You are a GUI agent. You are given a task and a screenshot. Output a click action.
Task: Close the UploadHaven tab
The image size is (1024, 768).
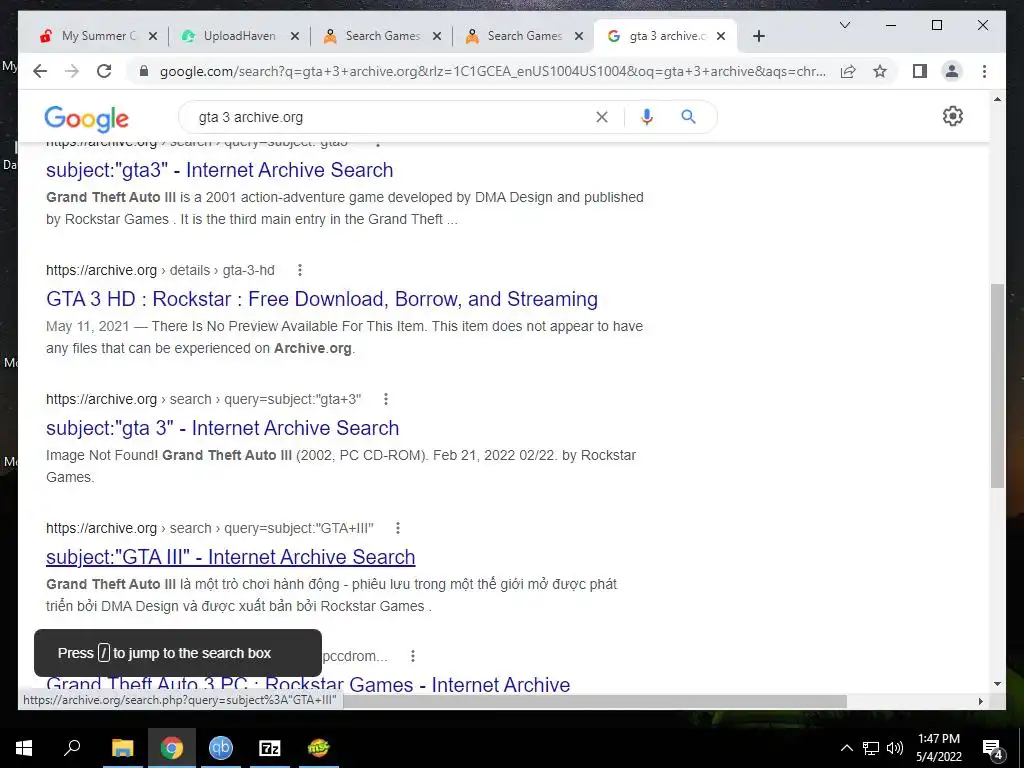point(295,36)
